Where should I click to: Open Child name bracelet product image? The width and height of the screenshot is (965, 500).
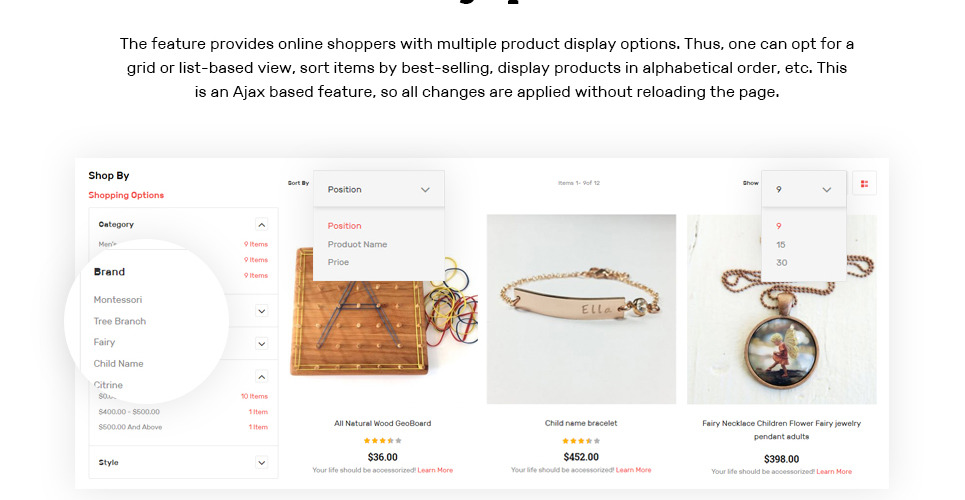point(581,309)
